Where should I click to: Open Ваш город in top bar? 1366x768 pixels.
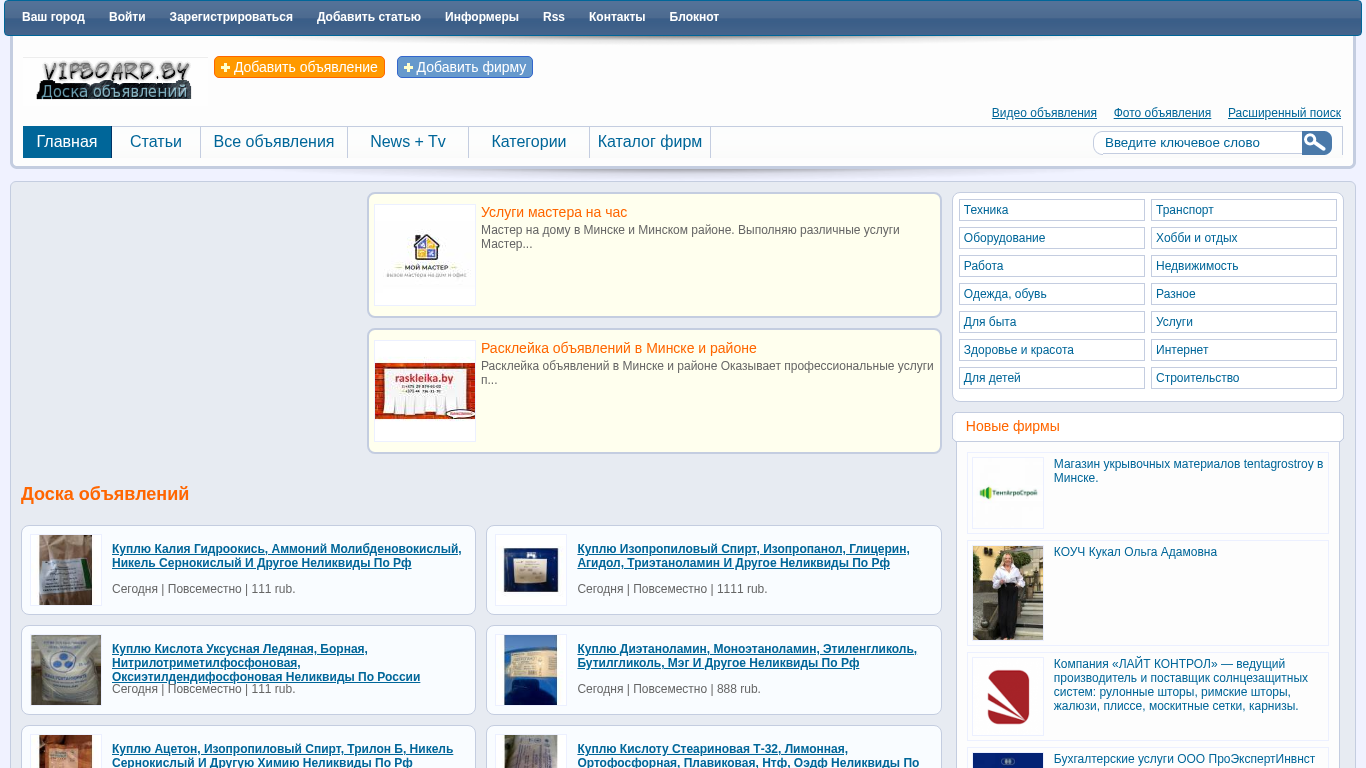pos(53,17)
